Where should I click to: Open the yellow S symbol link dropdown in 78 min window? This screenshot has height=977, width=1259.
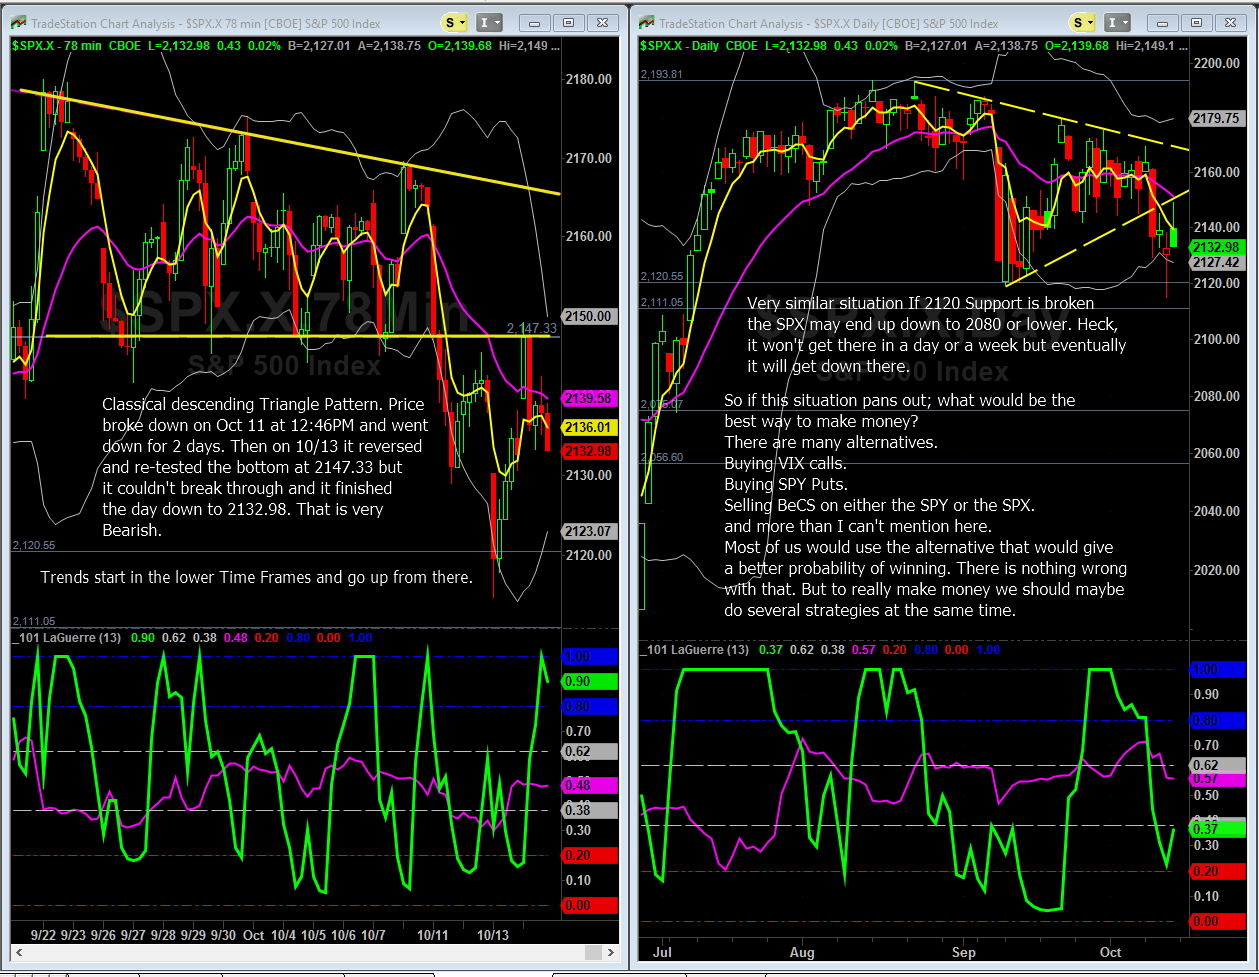click(455, 22)
